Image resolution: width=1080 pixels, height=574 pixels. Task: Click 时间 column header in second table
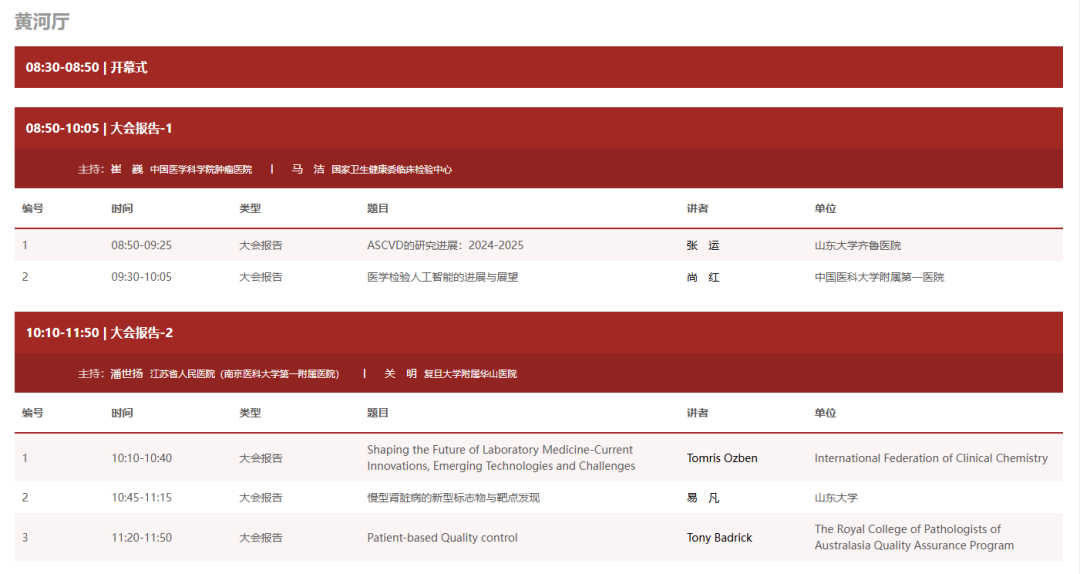click(x=122, y=413)
